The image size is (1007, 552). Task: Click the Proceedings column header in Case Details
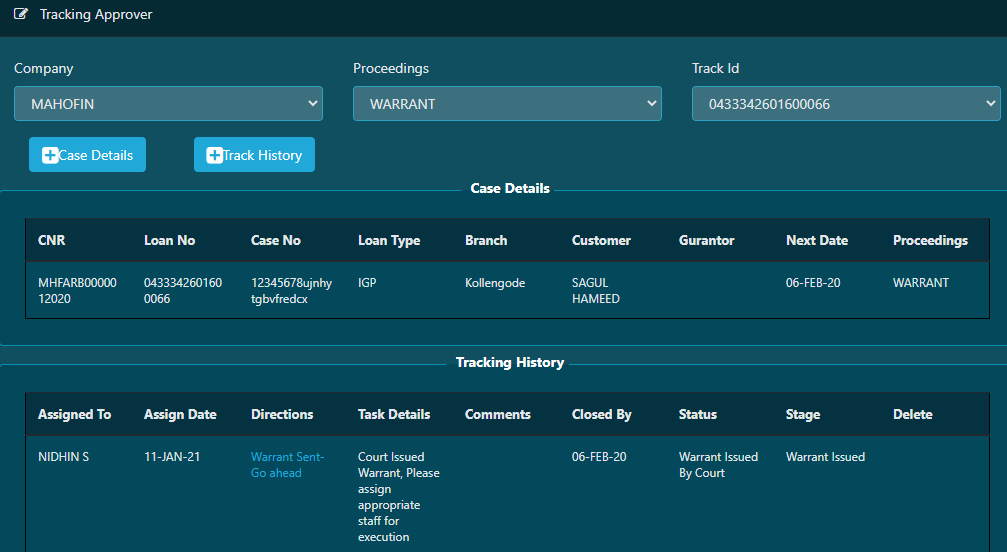pyautogui.click(x=930, y=241)
